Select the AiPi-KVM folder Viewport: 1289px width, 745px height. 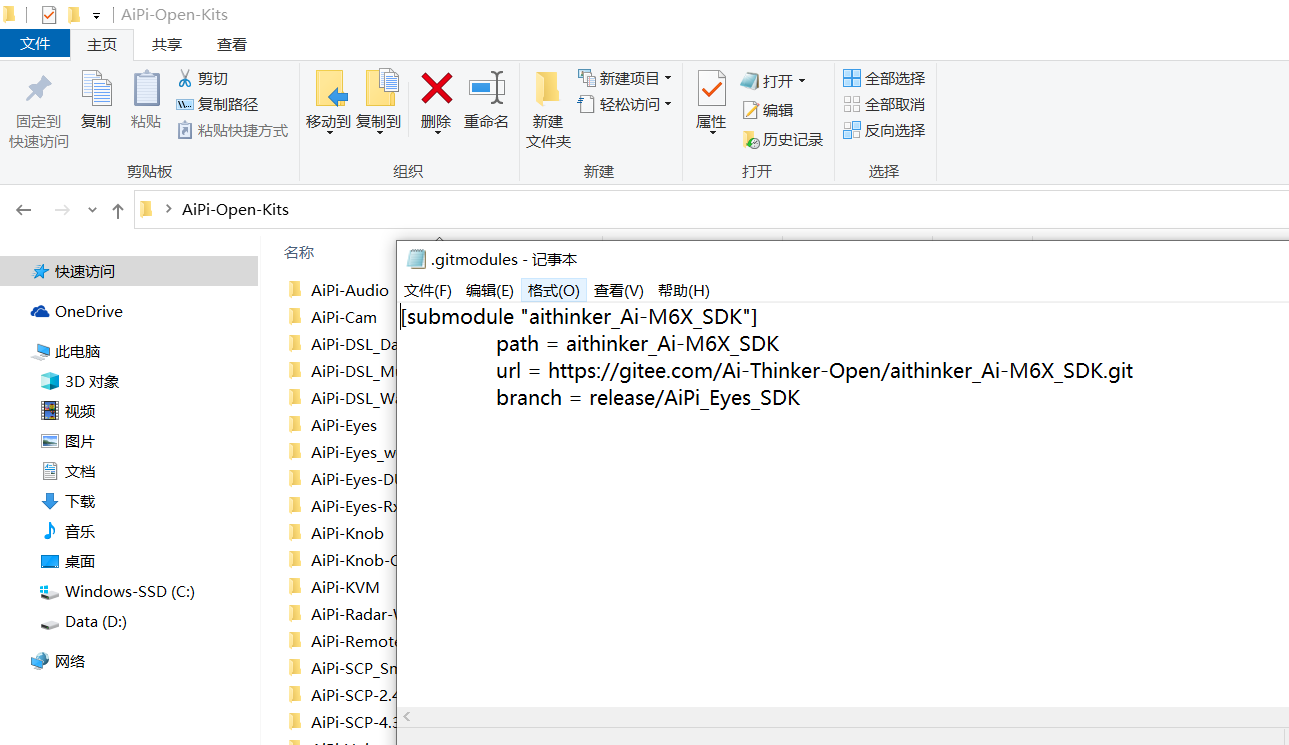[x=335, y=587]
